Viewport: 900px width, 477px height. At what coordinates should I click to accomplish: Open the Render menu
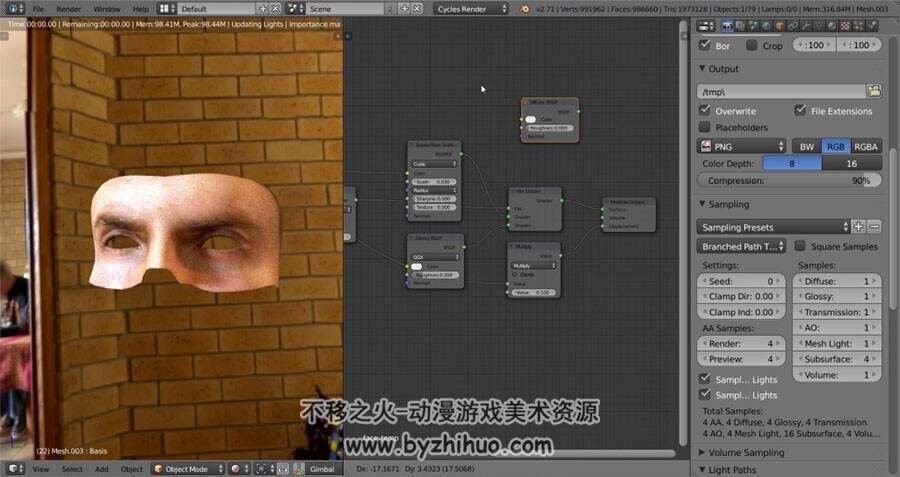69,9
